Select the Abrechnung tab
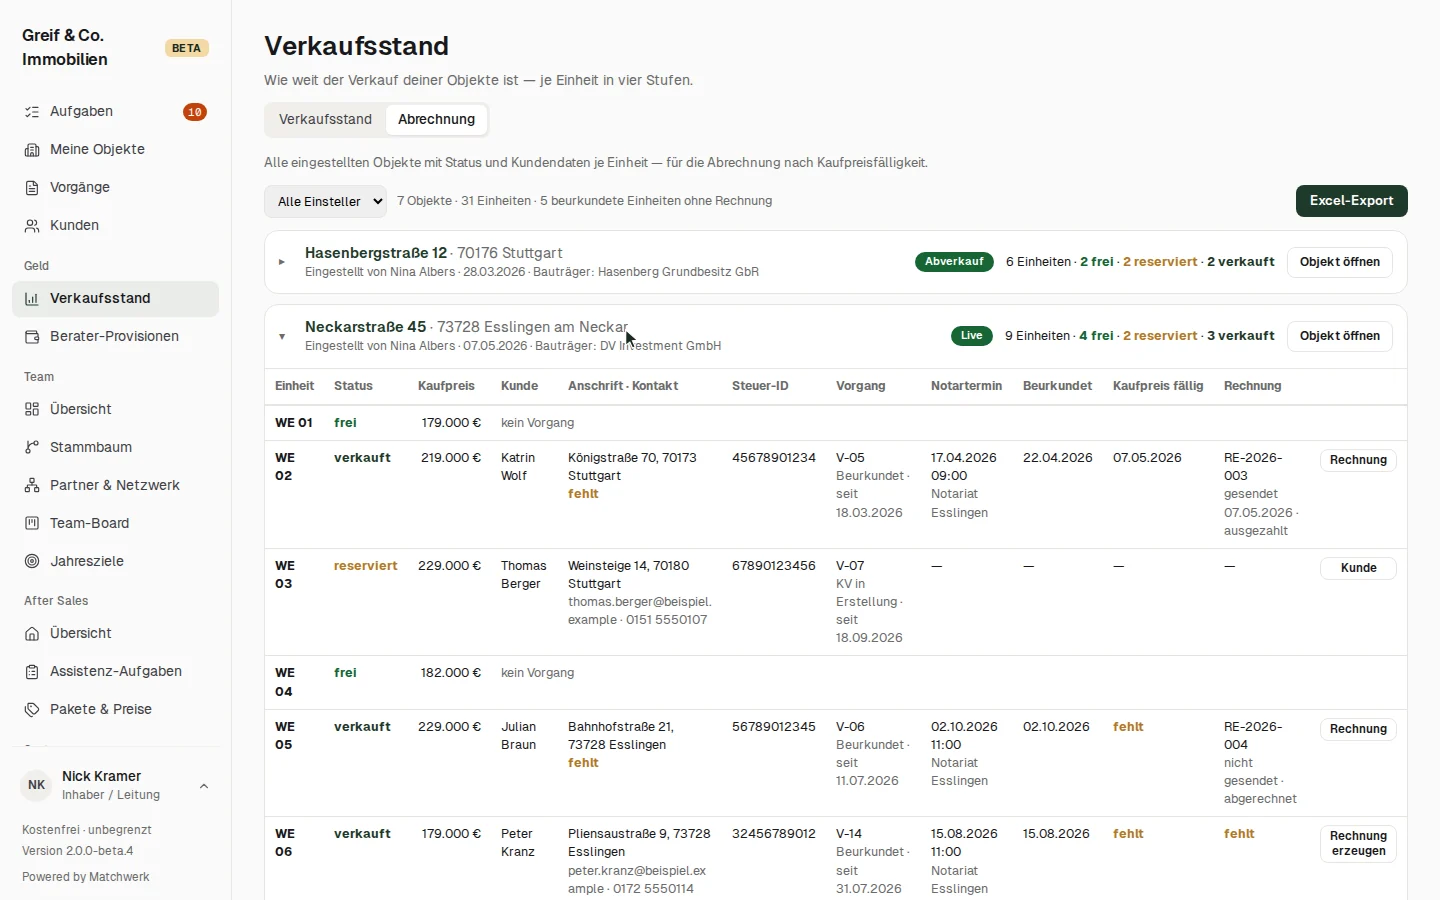1440x900 pixels. pos(437,119)
